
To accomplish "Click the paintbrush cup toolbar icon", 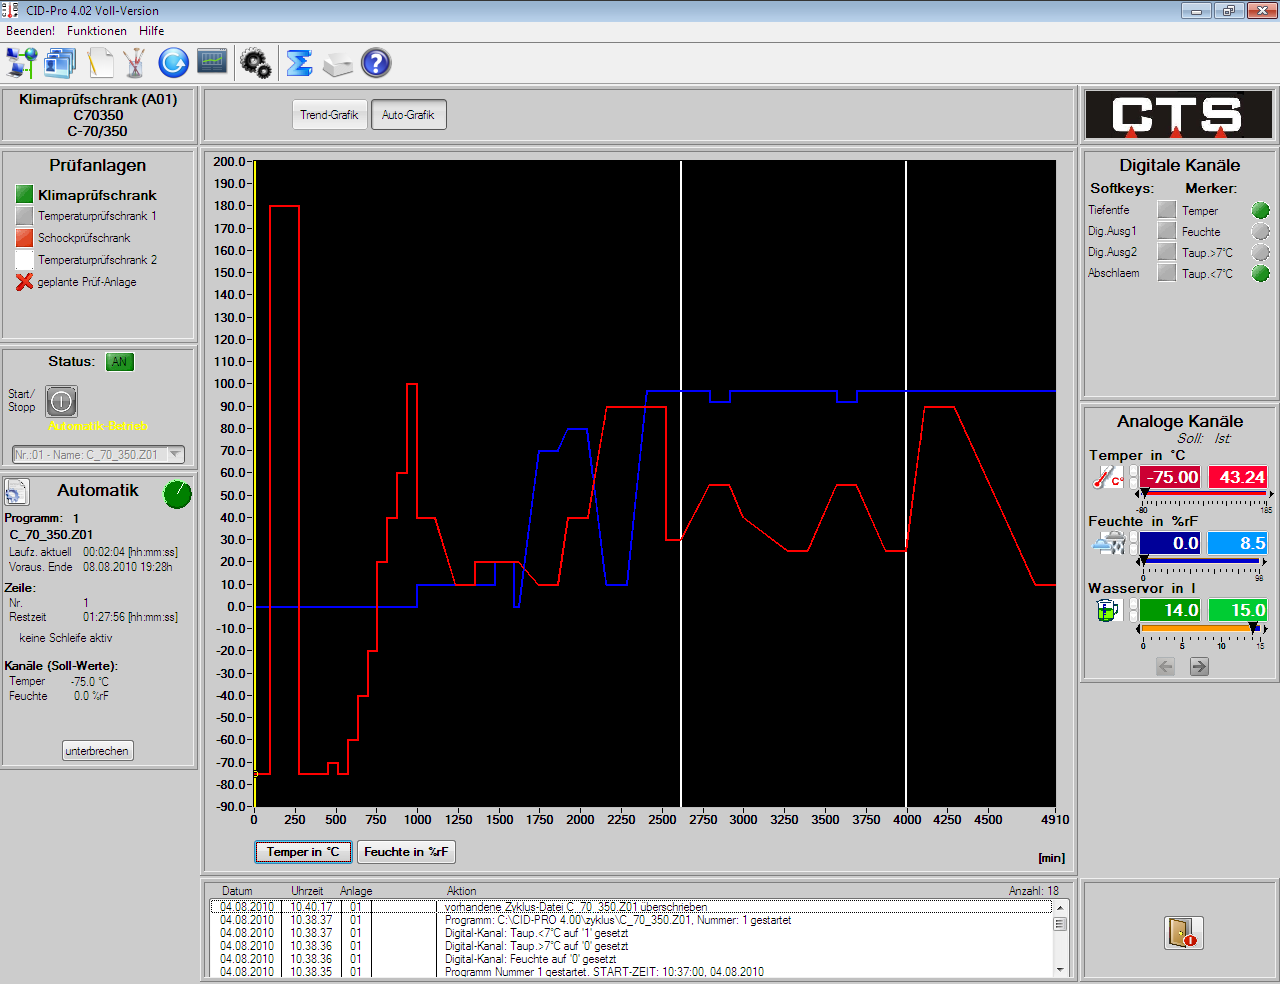I will pyautogui.click(x=135, y=63).
